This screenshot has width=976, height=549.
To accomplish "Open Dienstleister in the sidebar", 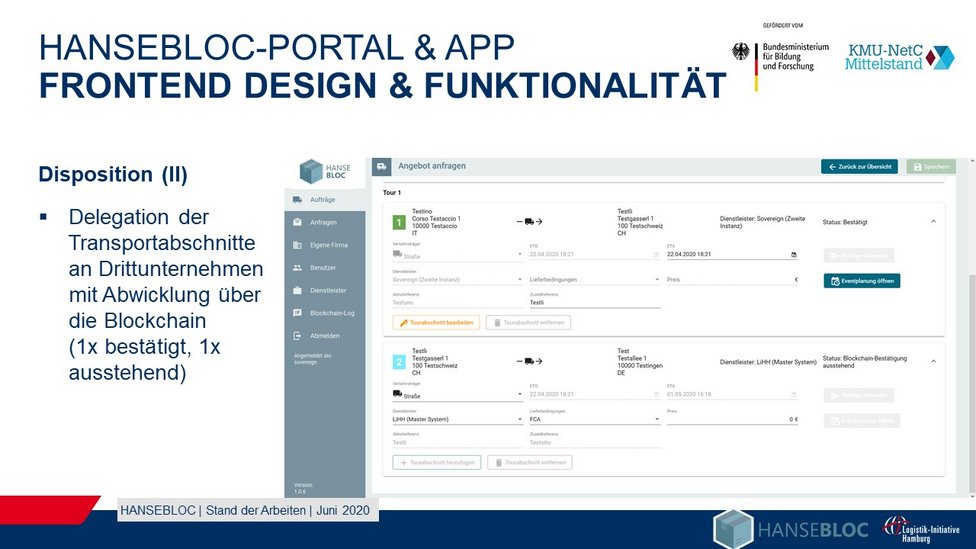I will tap(325, 291).
